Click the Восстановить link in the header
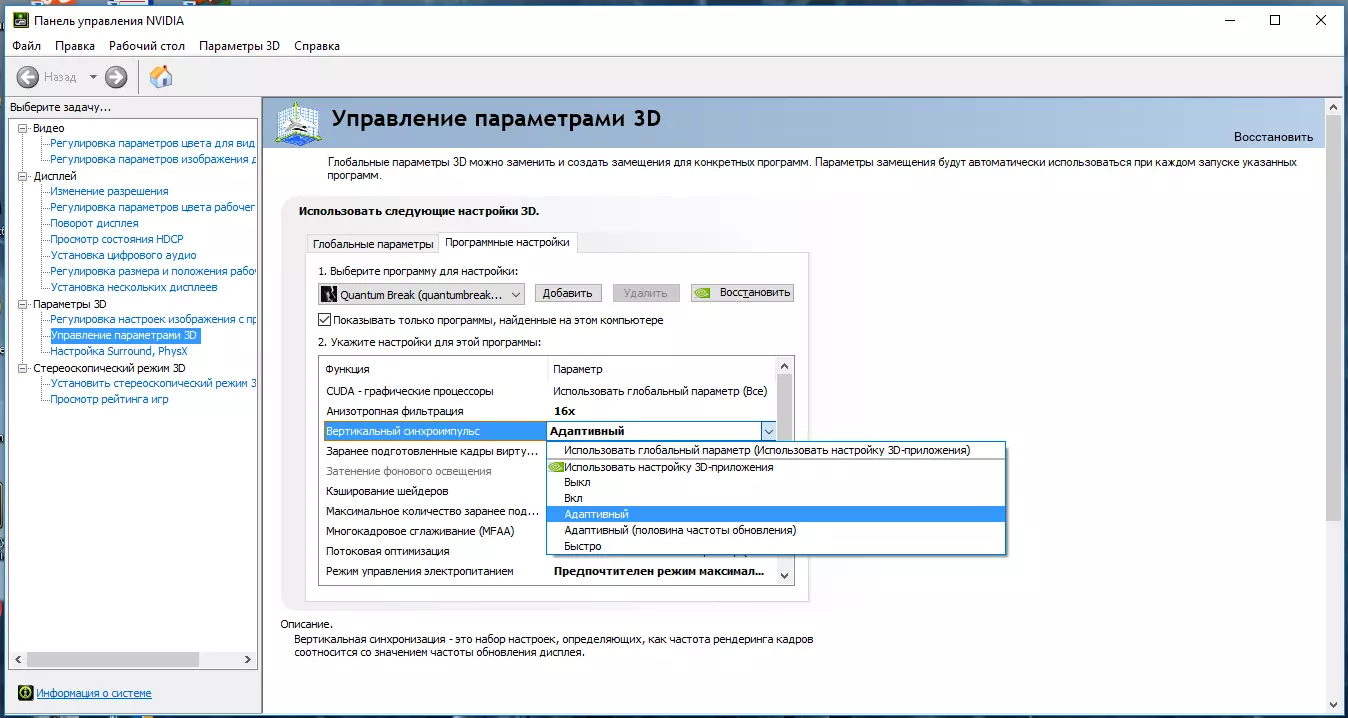1348x718 pixels. point(1273,137)
